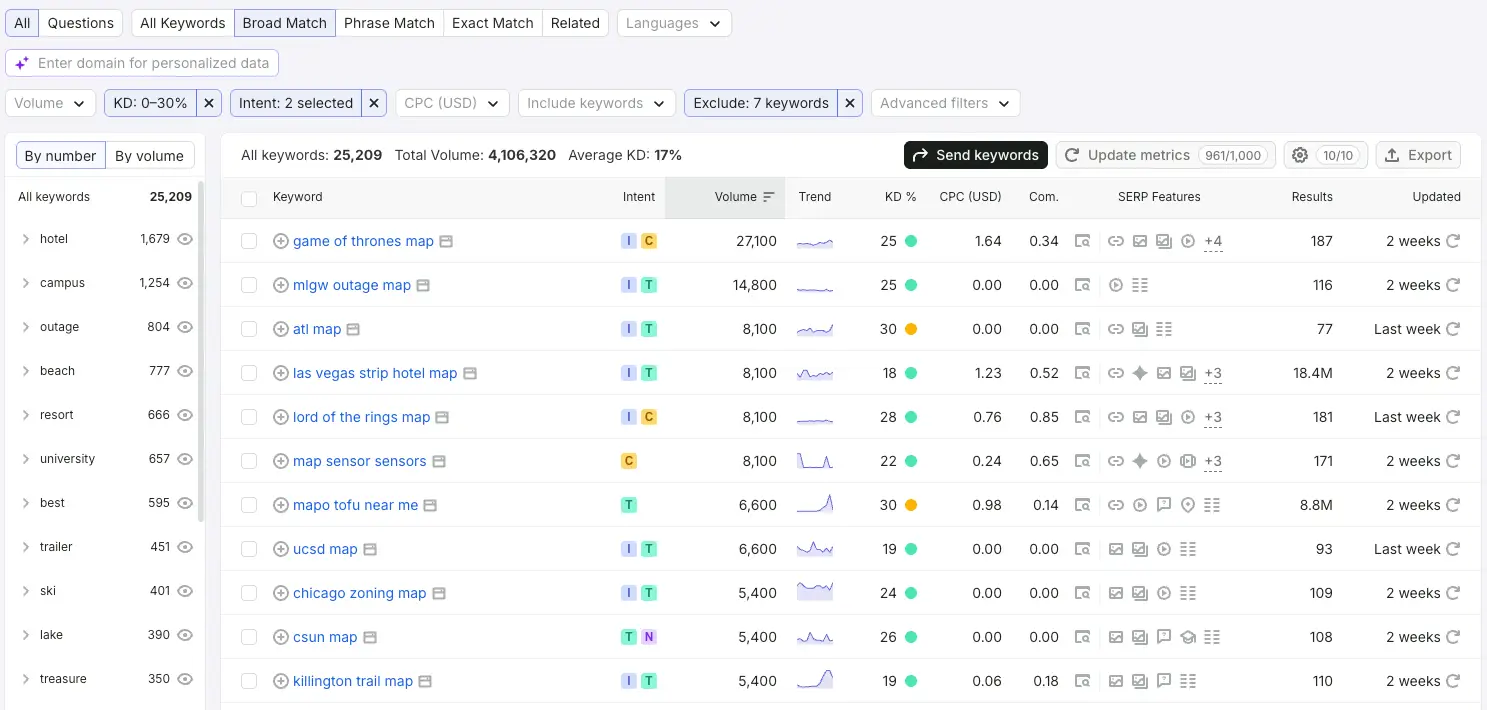Open the Languages dropdown

coord(674,23)
